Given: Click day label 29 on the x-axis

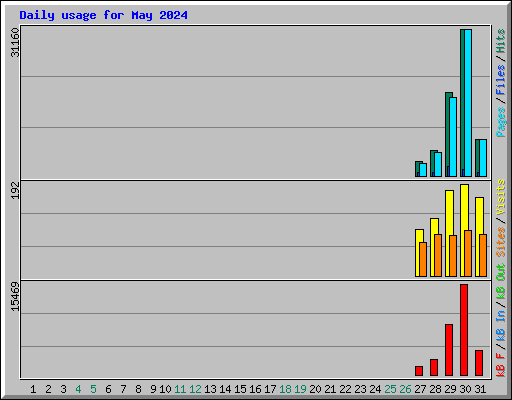Looking at the screenshot, I should click(450, 389).
